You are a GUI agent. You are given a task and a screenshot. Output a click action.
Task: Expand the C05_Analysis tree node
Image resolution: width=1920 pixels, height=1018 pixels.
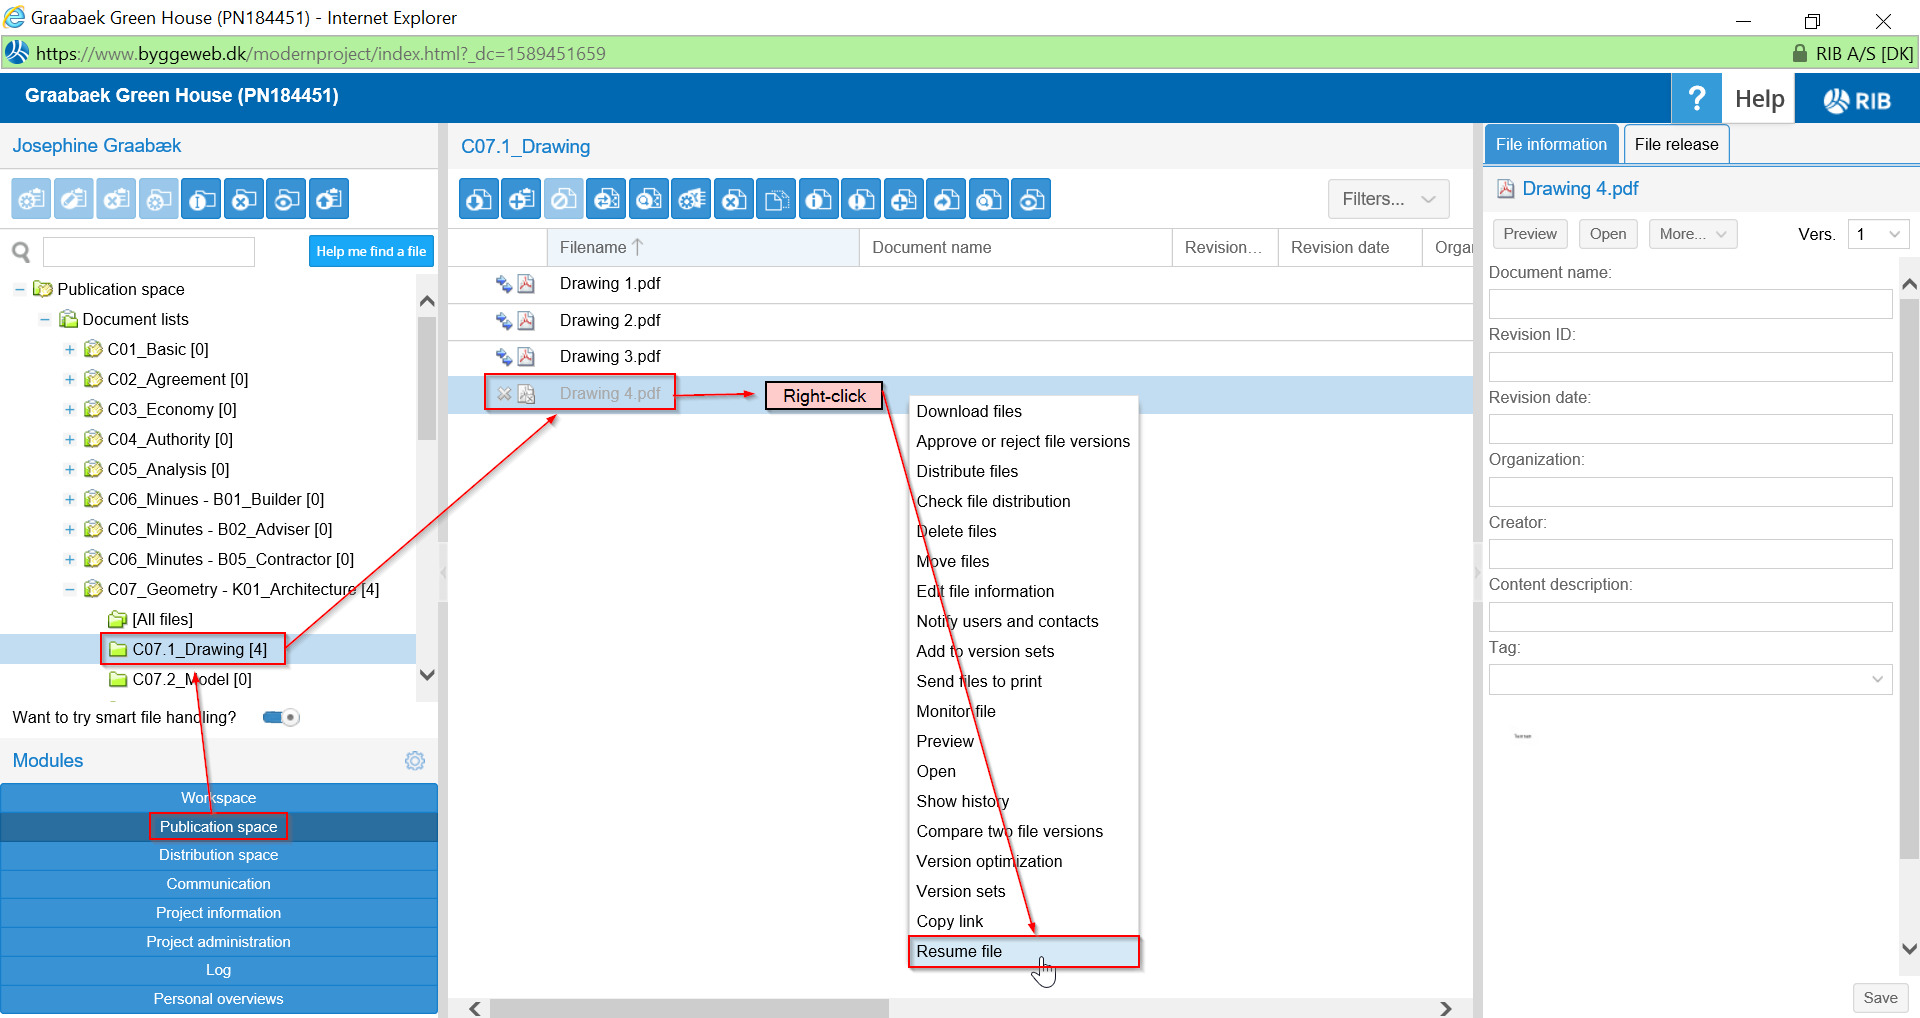click(69, 469)
